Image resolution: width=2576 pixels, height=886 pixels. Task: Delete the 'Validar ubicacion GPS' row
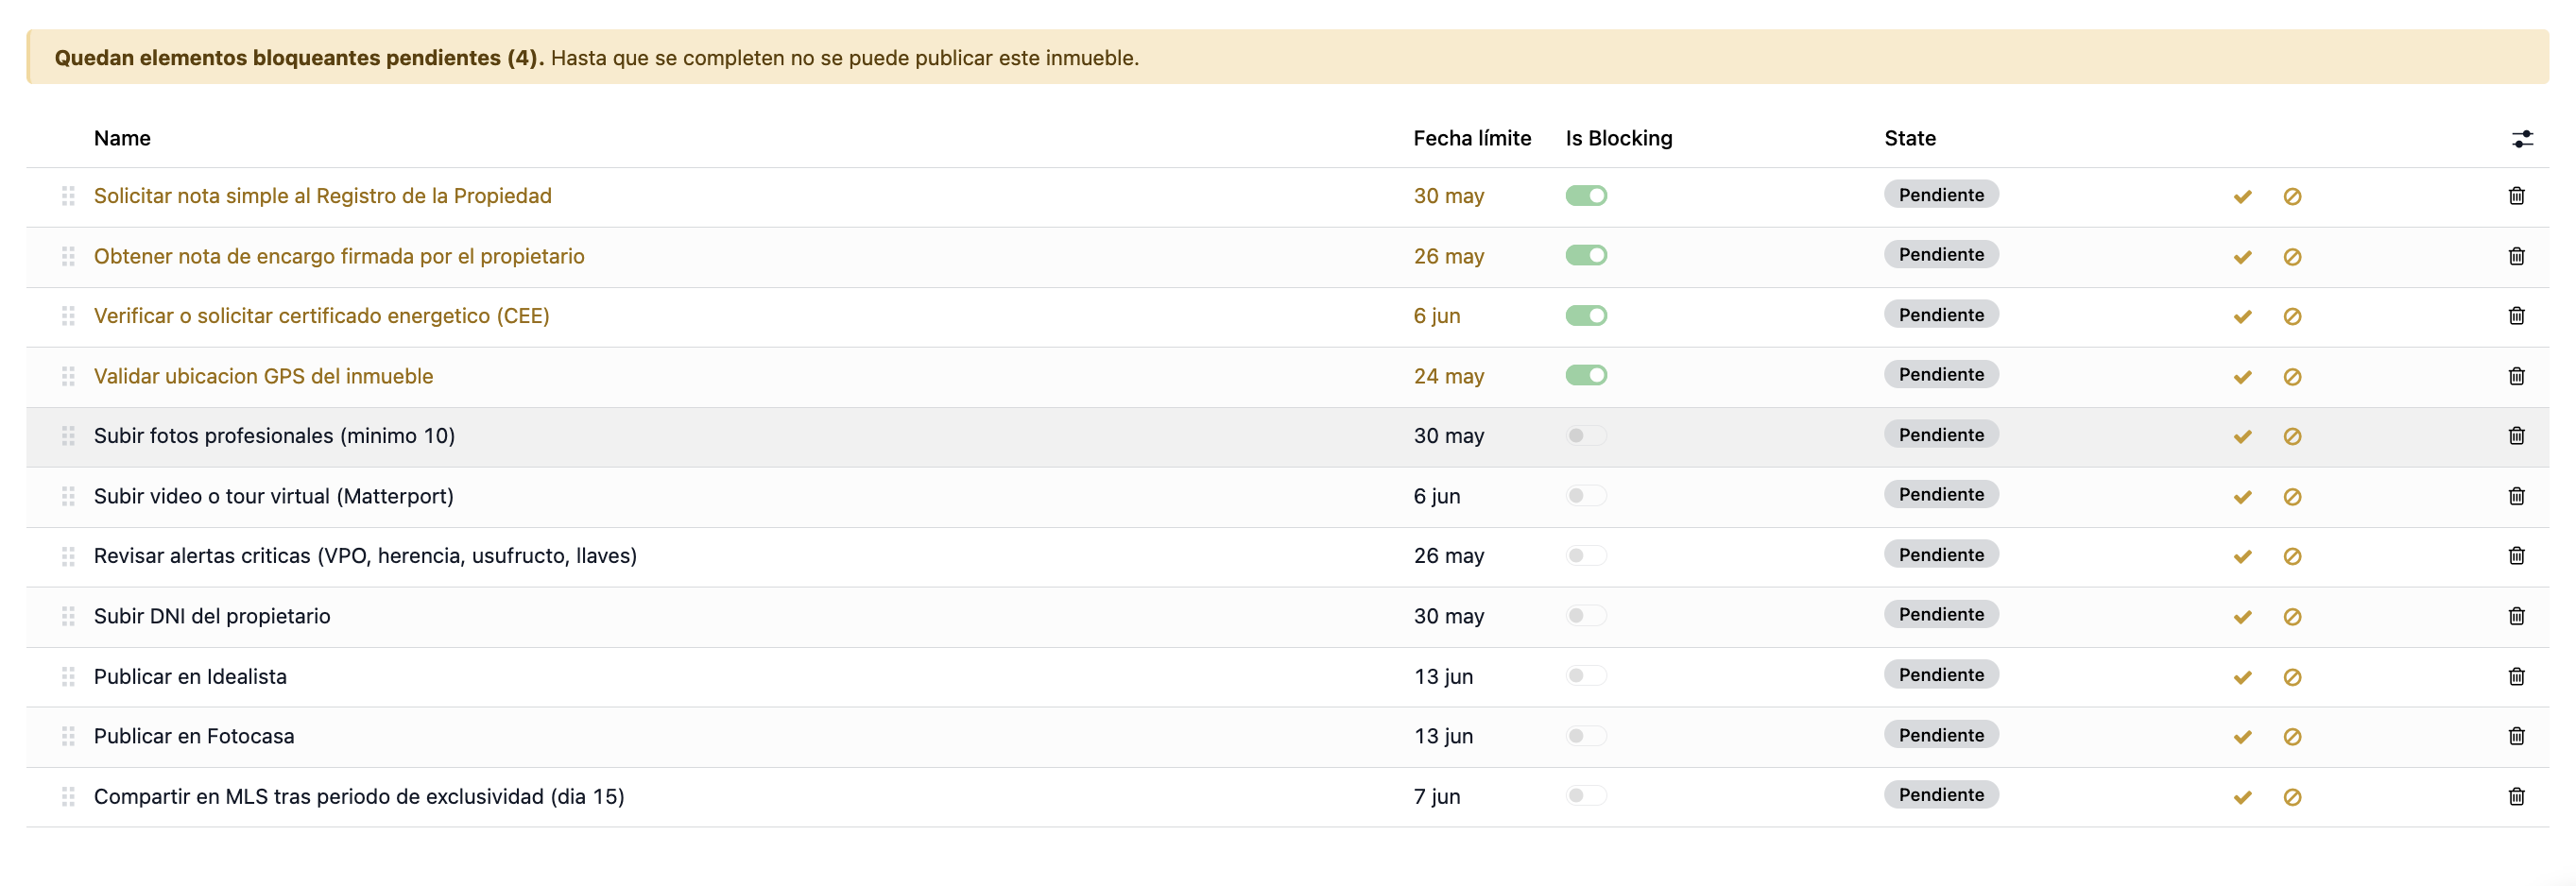[2516, 376]
